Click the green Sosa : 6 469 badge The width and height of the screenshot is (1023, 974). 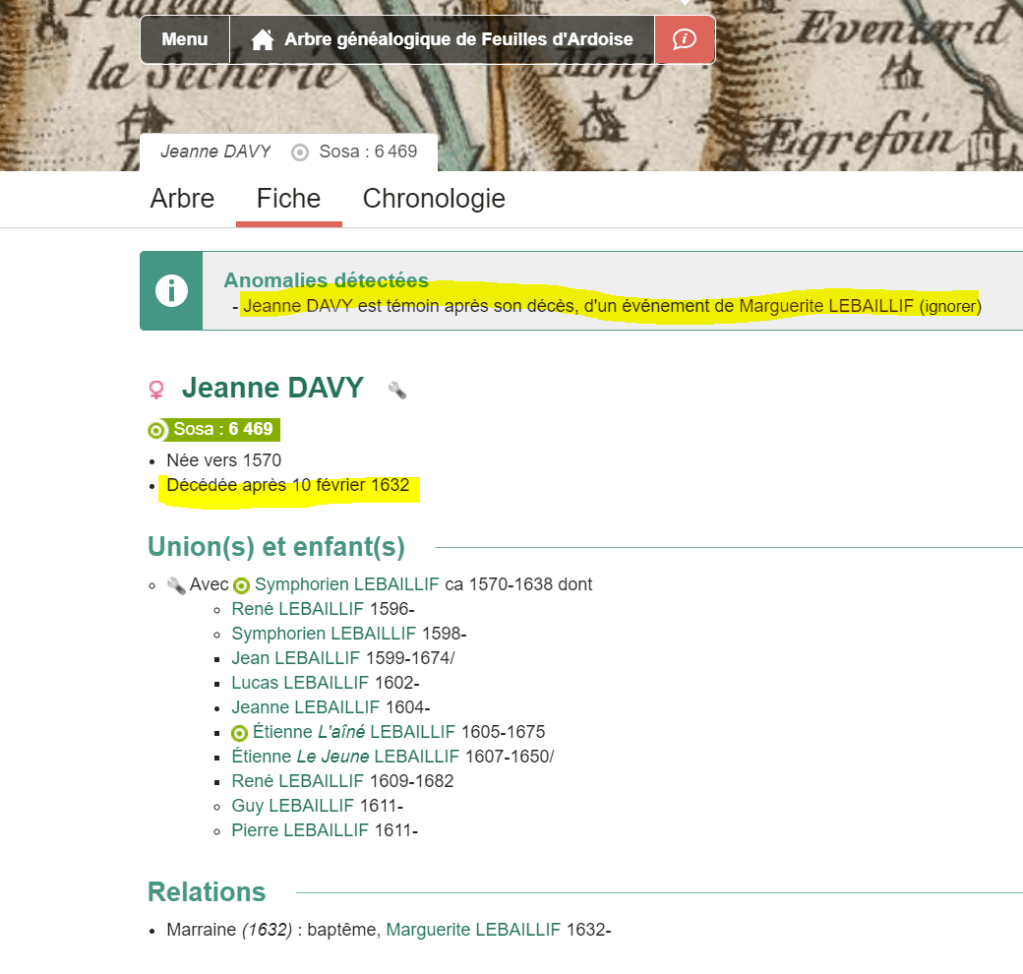pos(213,430)
